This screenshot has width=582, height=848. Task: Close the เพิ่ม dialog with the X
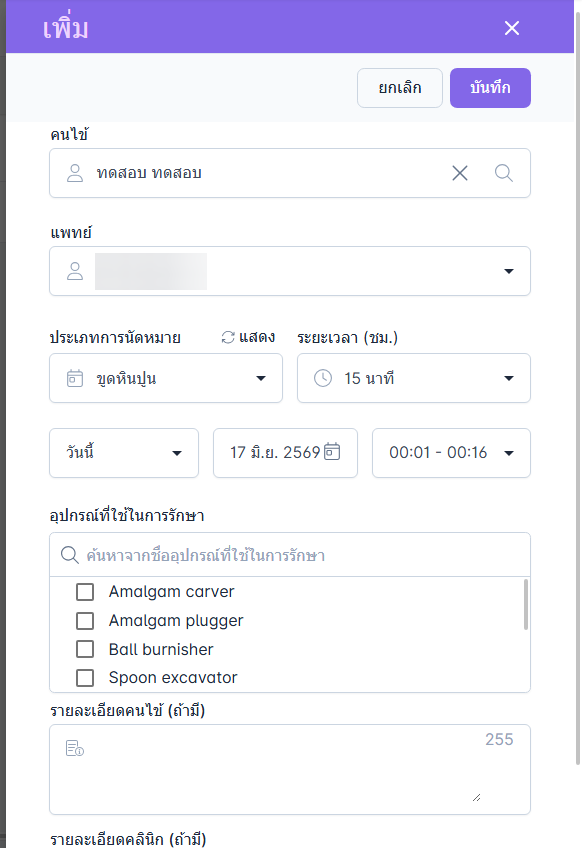tap(512, 28)
